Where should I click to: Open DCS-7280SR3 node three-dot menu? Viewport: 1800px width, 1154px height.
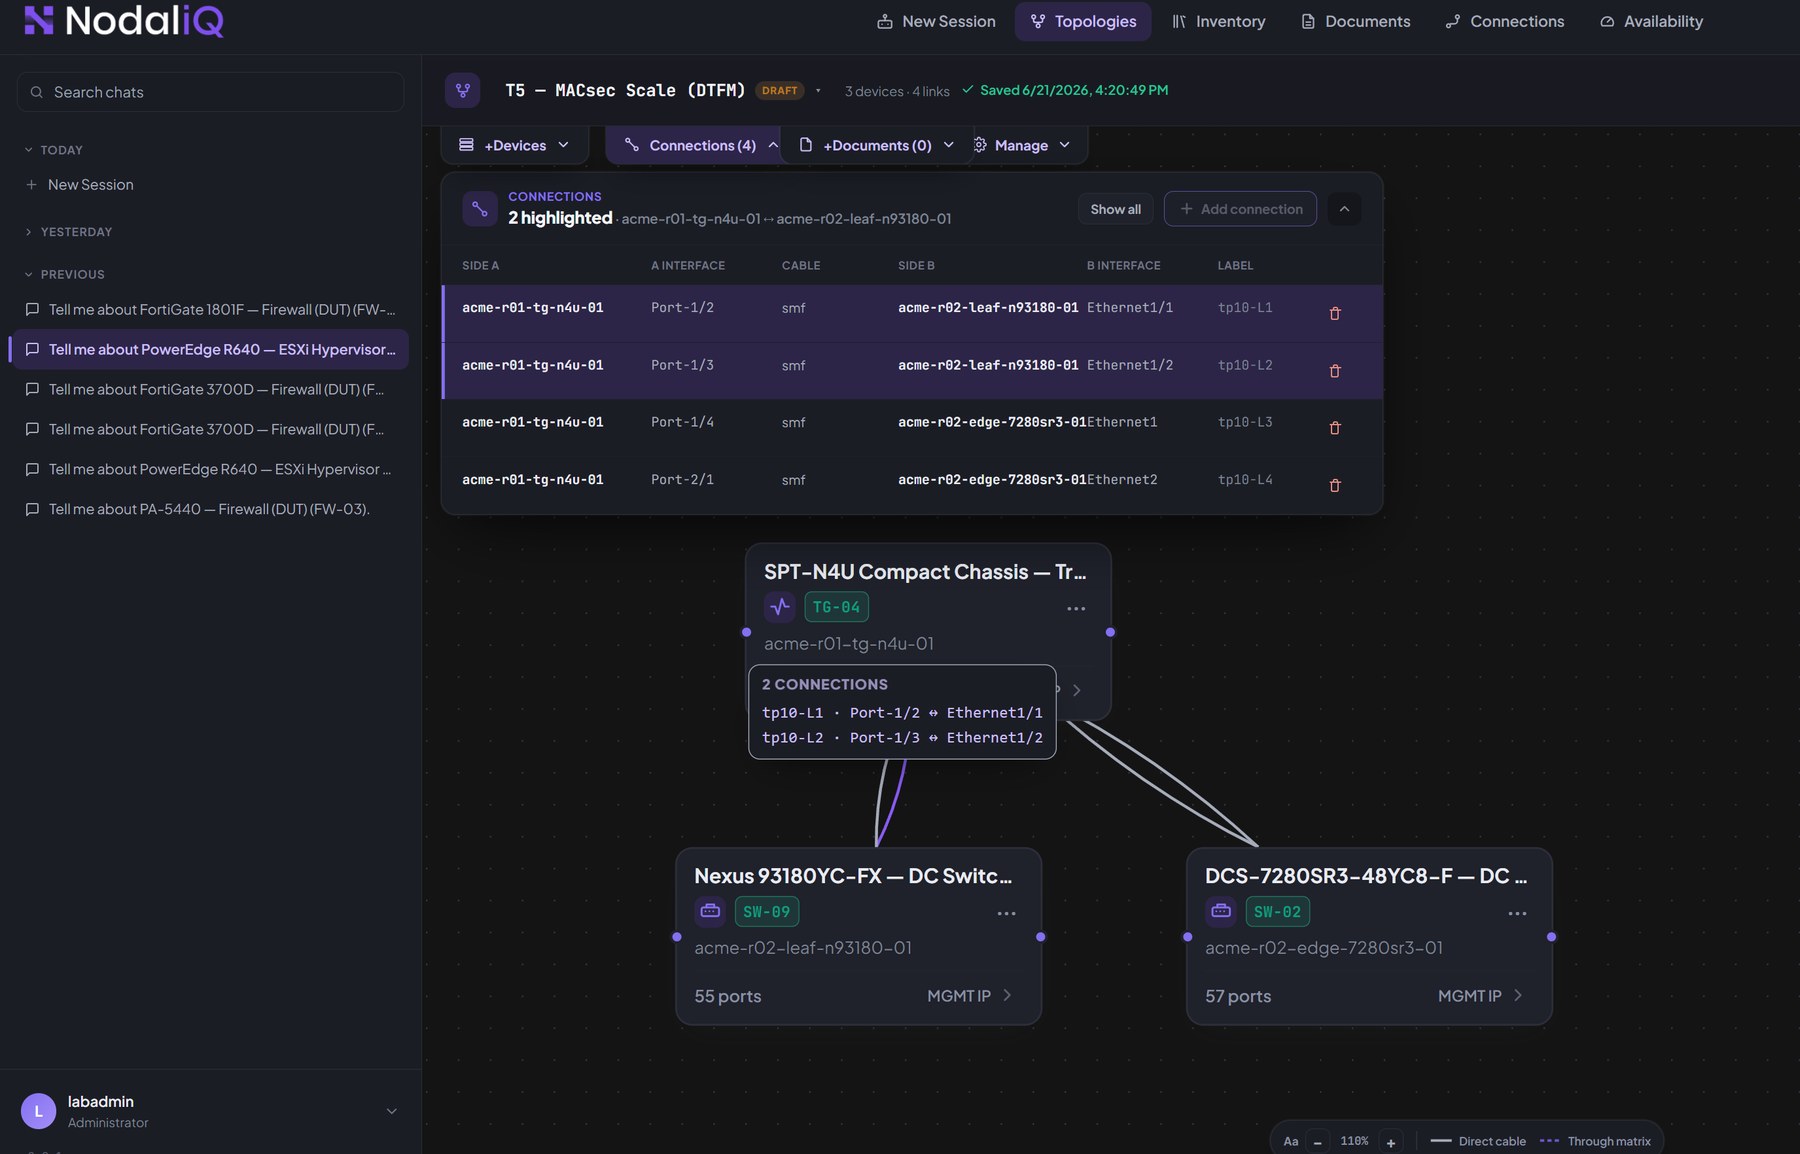coord(1517,913)
